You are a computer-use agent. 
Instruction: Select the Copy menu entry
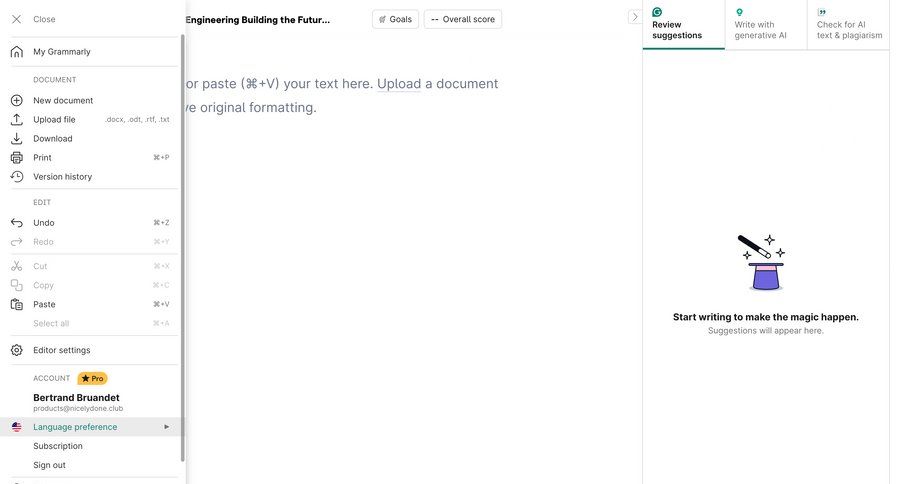point(92,285)
